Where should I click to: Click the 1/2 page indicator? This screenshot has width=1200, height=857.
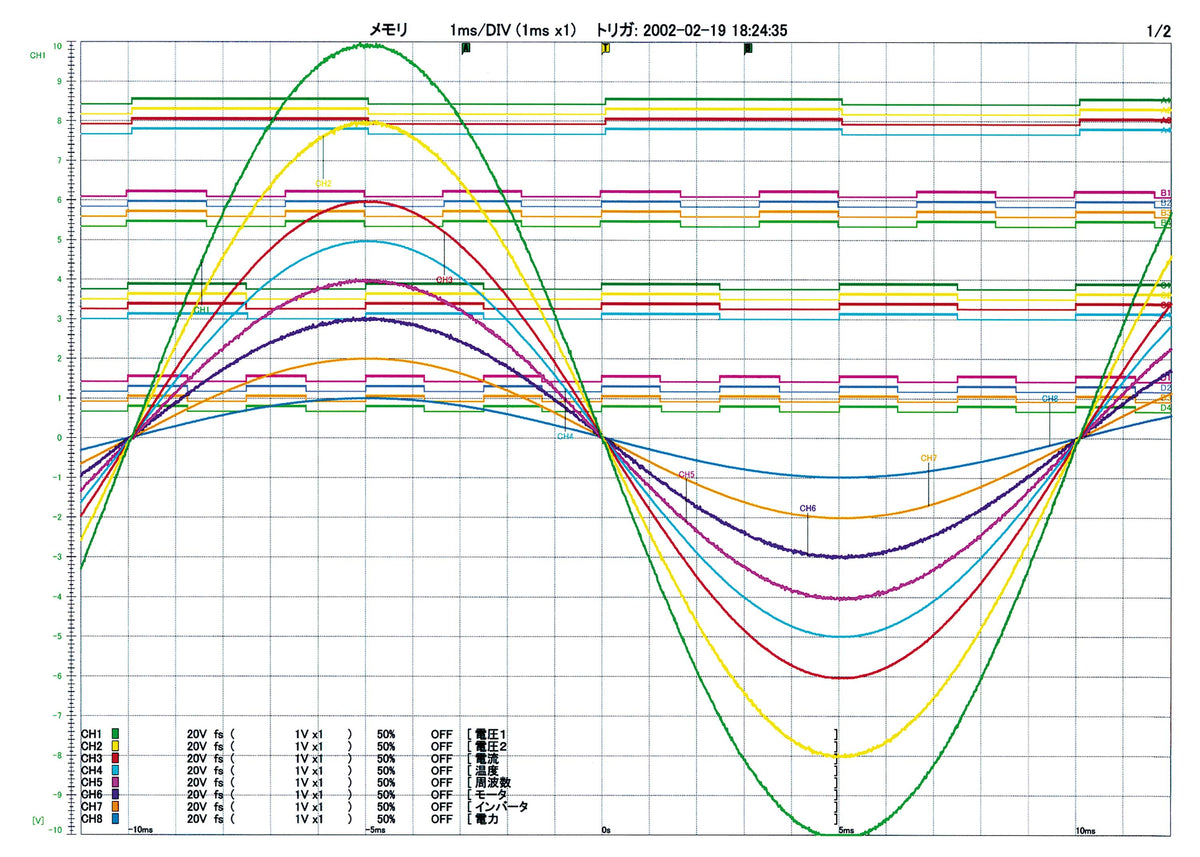click(x=1159, y=31)
